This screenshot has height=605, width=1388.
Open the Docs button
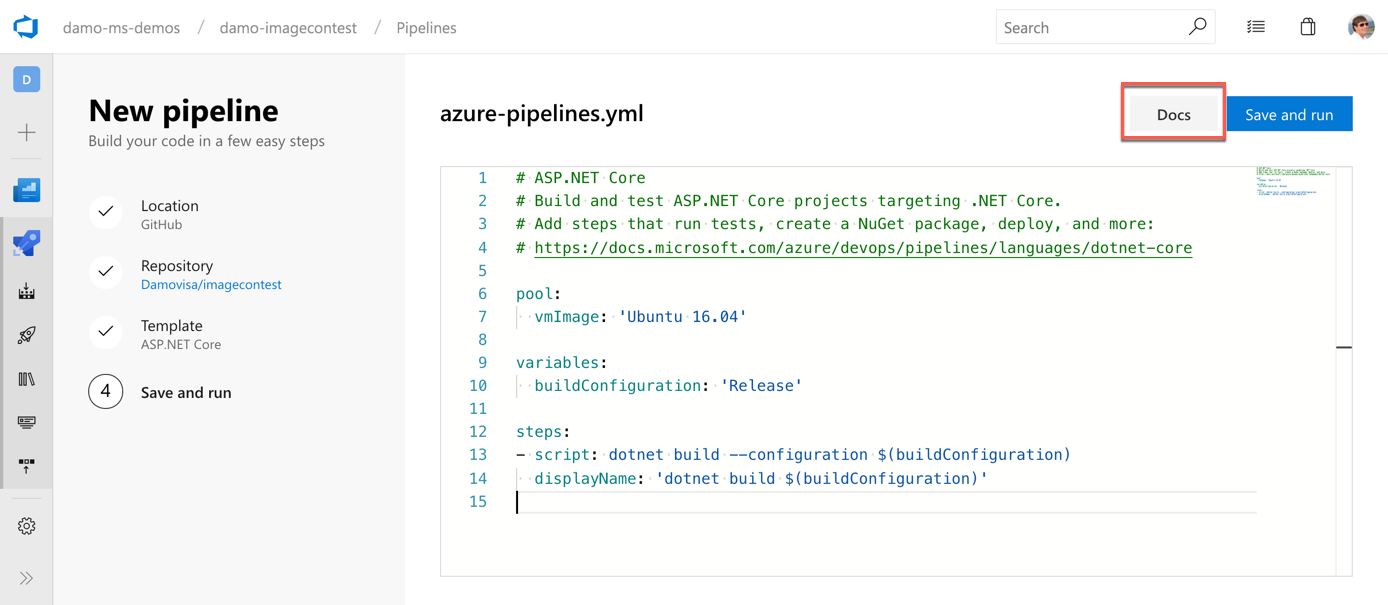[1172, 113]
